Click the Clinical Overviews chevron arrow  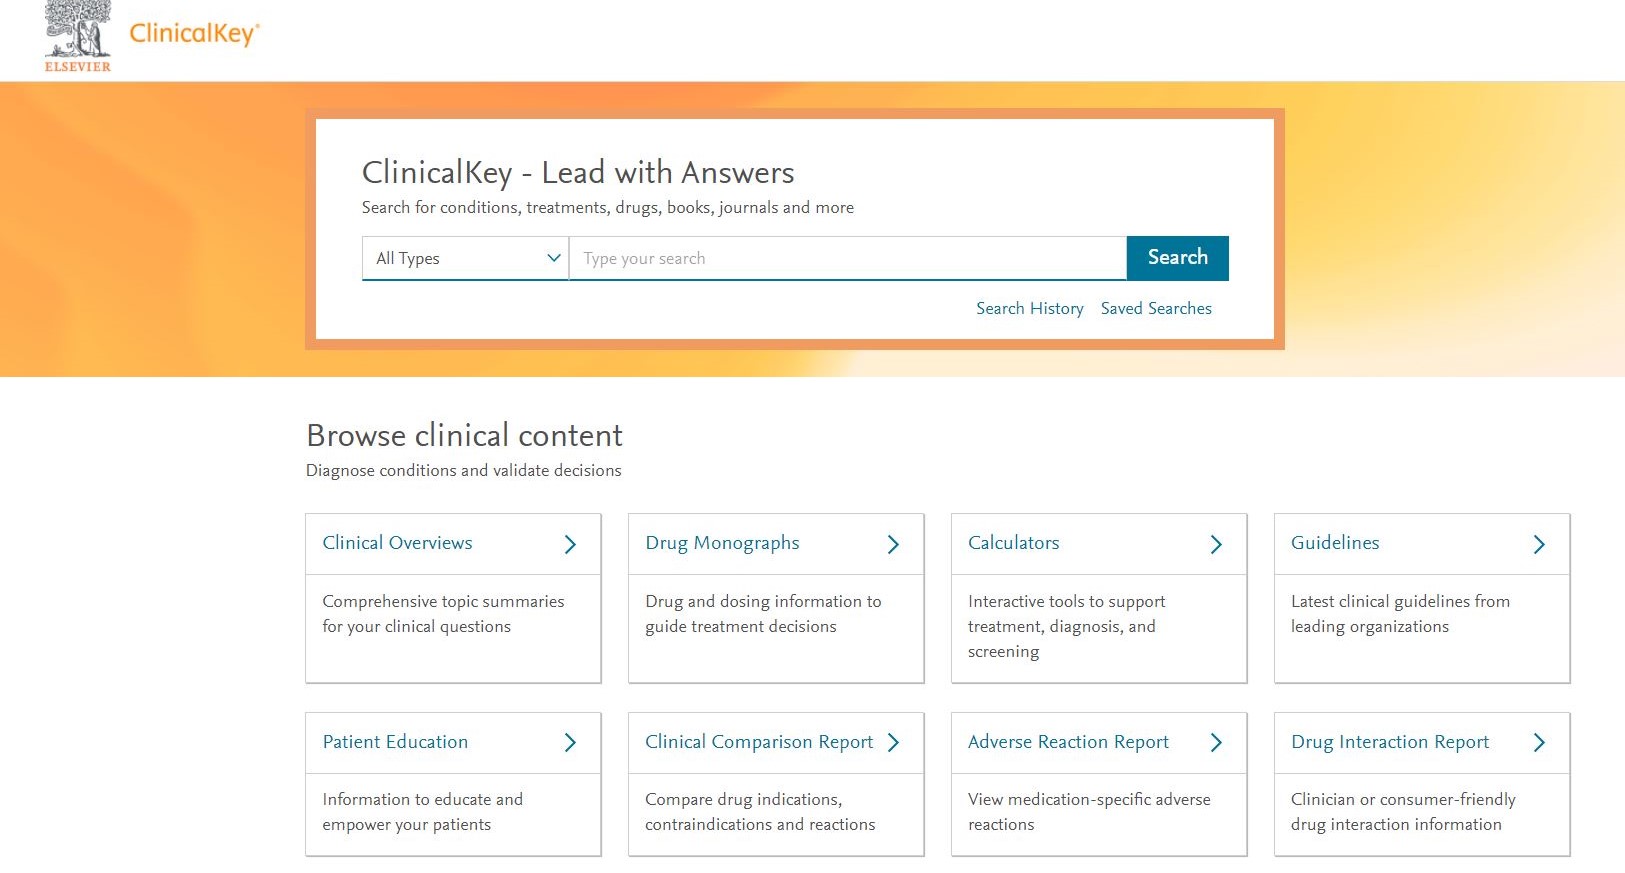point(570,544)
